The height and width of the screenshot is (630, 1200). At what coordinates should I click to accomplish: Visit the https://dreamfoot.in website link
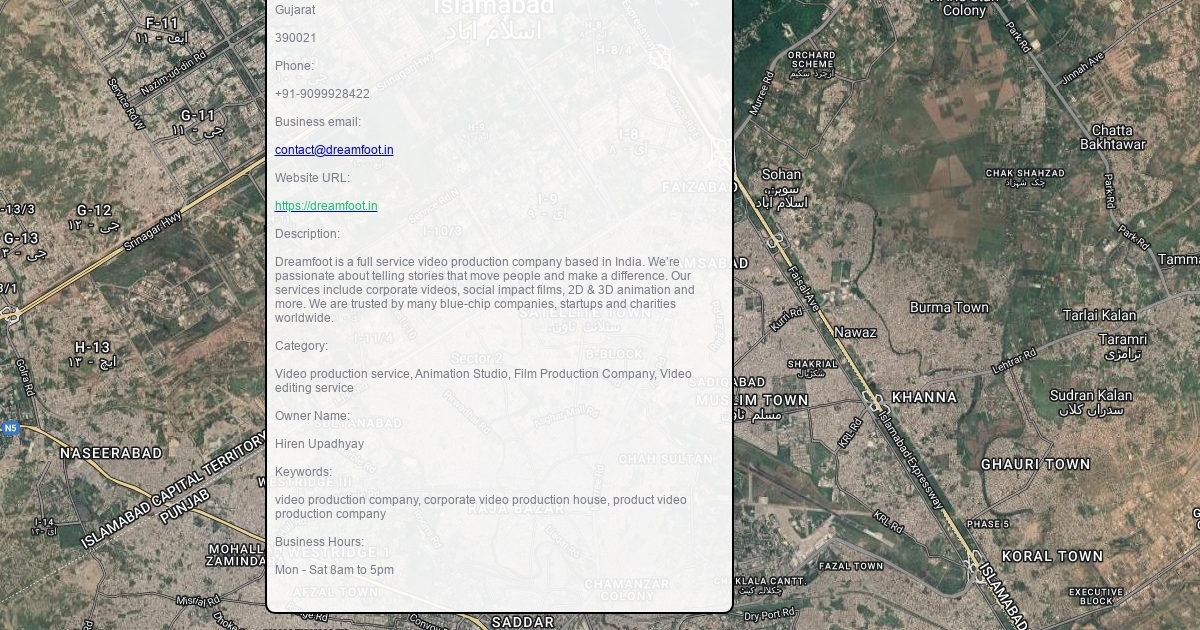326,206
